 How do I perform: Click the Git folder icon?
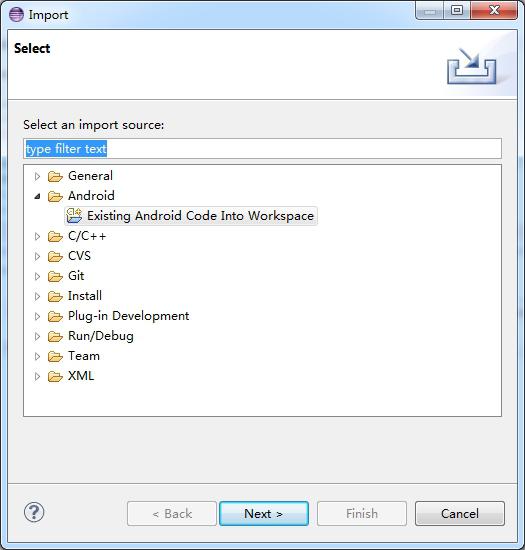click(55, 276)
